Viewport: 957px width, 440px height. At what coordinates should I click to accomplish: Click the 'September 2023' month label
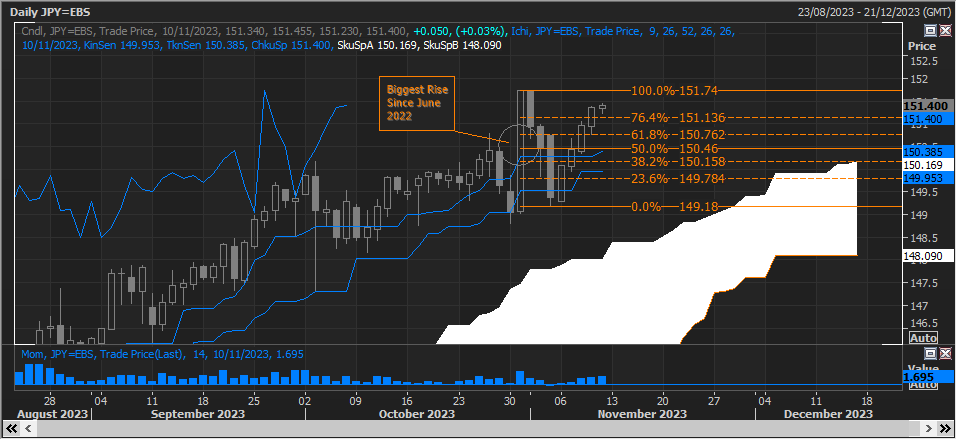198,414
